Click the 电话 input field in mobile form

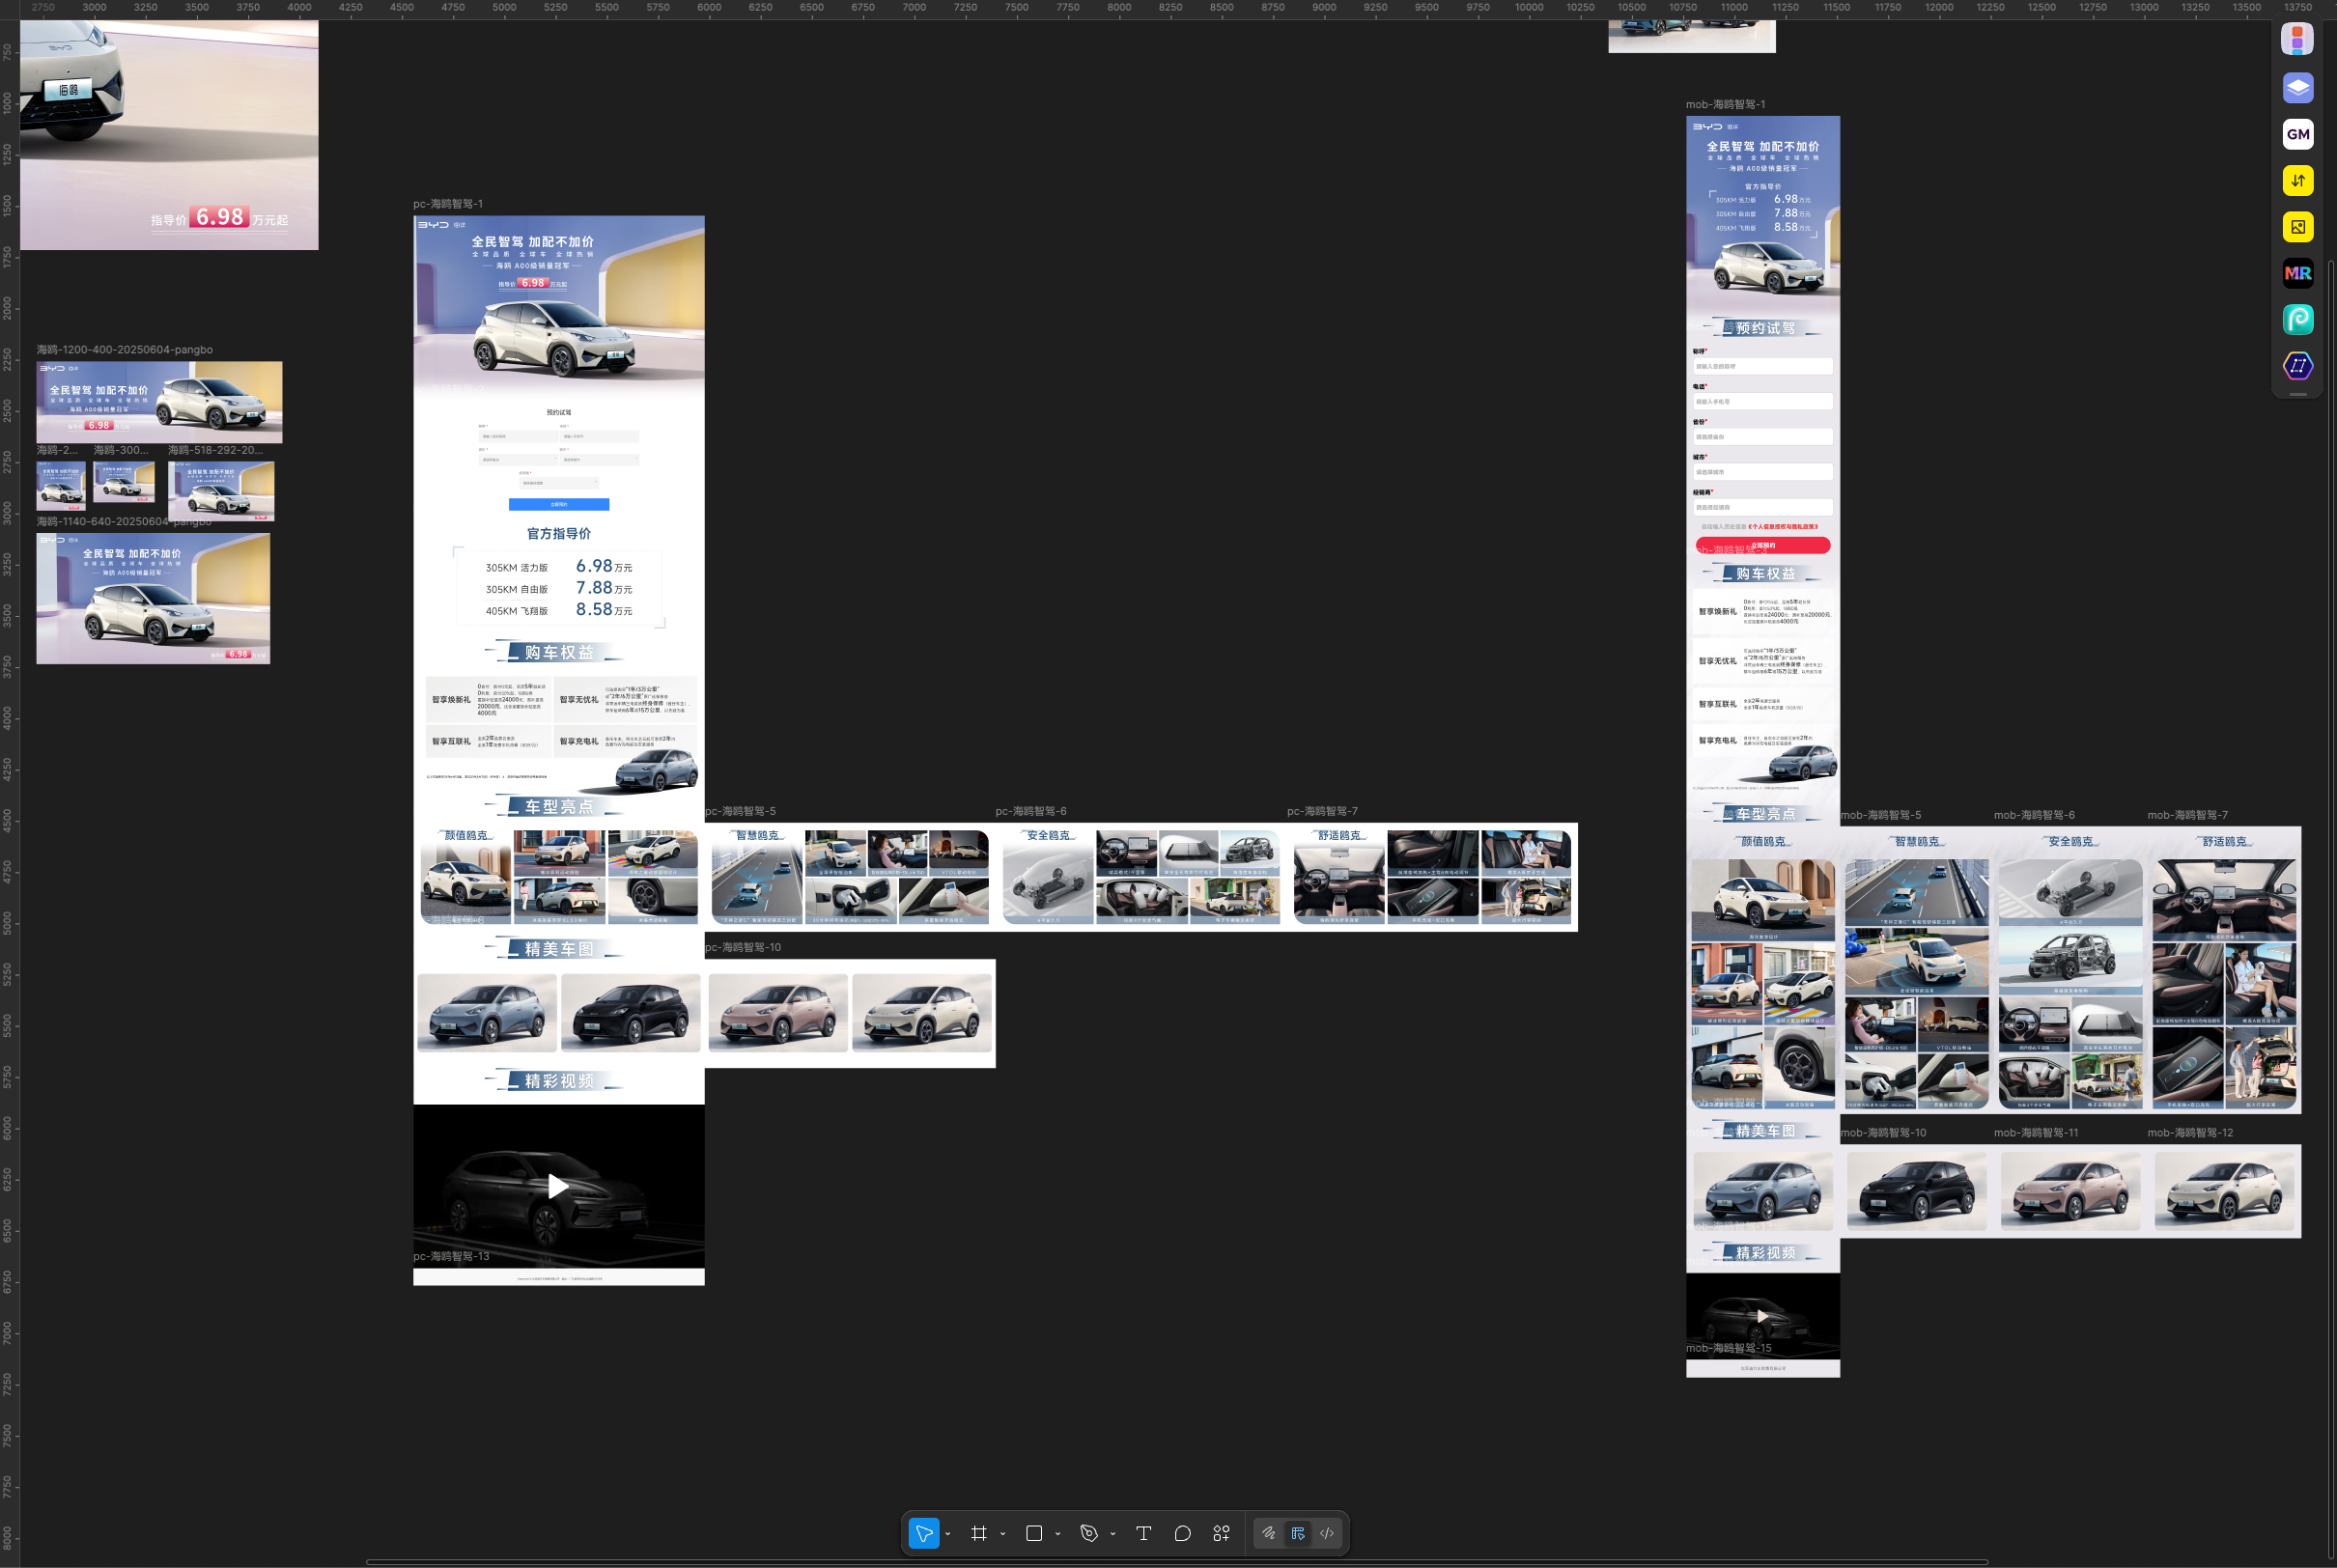coord(1763,401)
